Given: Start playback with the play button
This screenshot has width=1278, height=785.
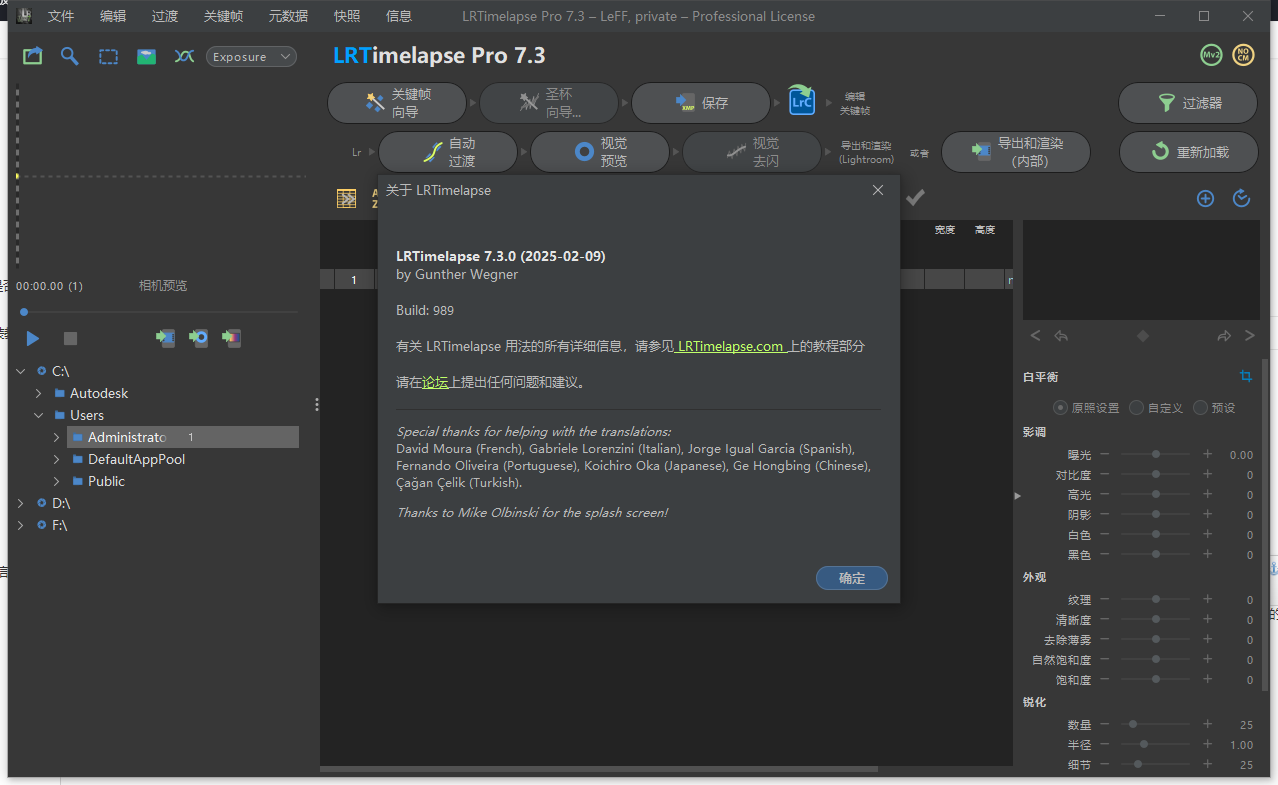Looking at the screenshot, I should pyautogui.click(x=33, y=339).
